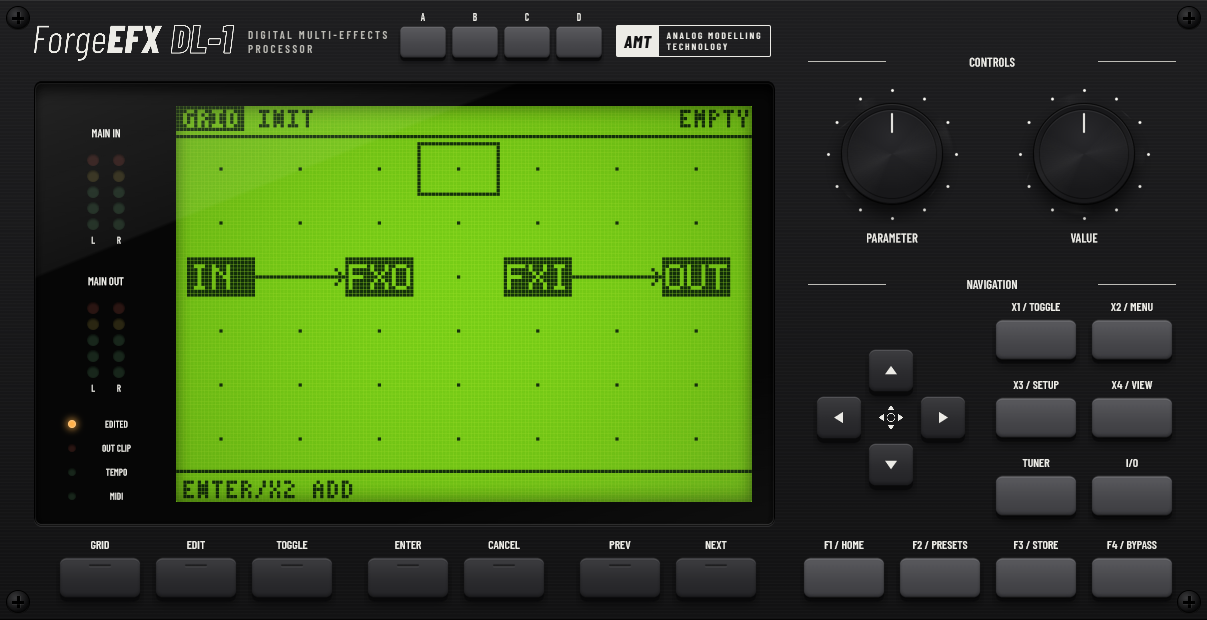Click the AMT Analog Modelling Technology logo
Image resolution: width=1207 pixels, height=620 pixels.
point(693,41)
